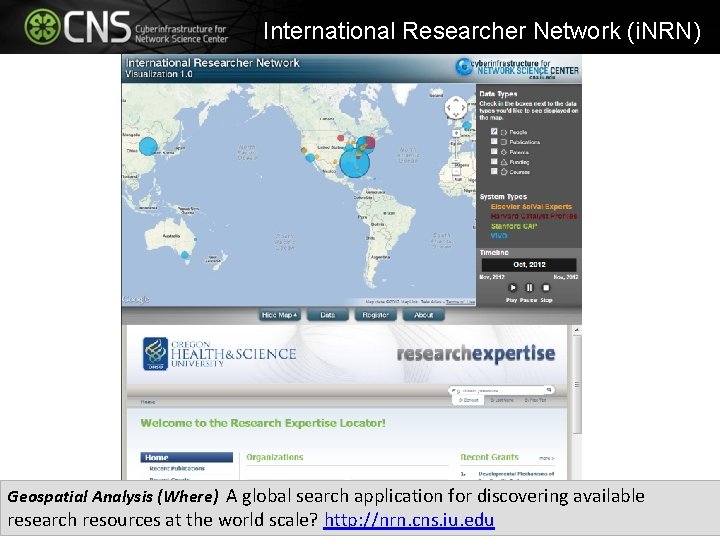This screenshot has width=720, height=540.
Task: Select the small blue marker in Australia
Action: [x=185, y=255]
